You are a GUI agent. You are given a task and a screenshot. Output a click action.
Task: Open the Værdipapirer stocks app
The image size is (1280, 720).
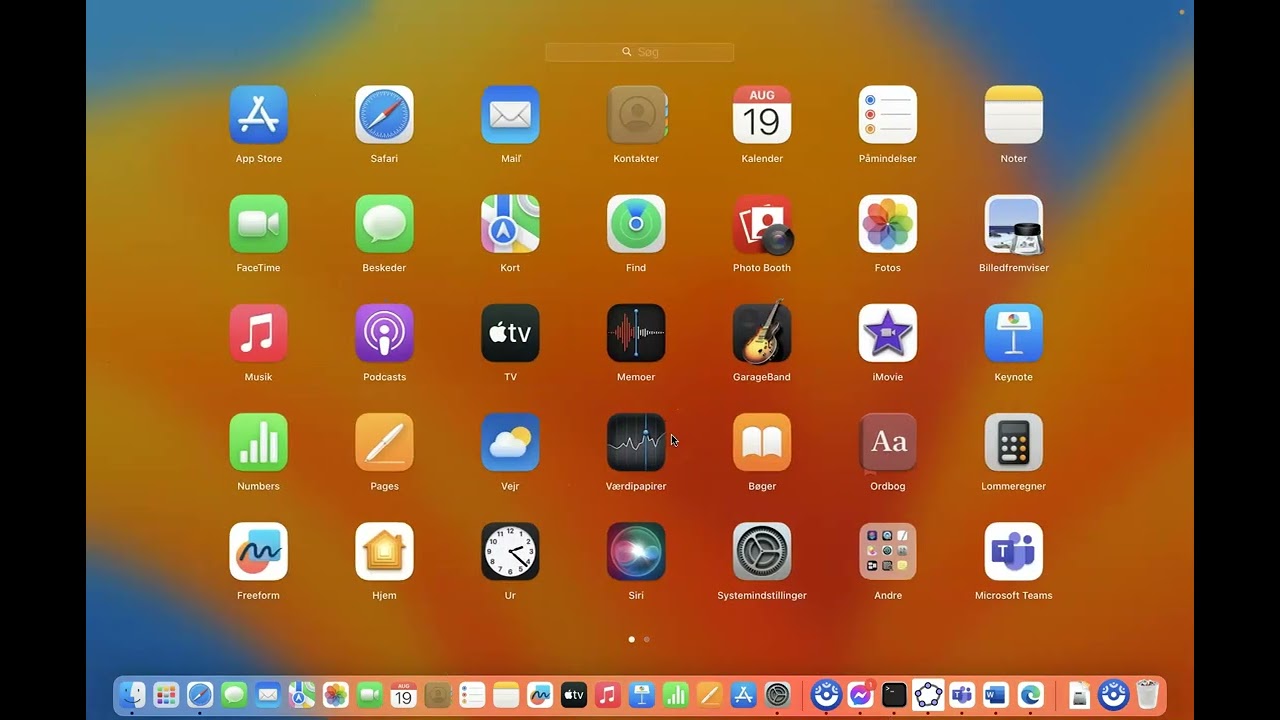[x=636, y=442]
